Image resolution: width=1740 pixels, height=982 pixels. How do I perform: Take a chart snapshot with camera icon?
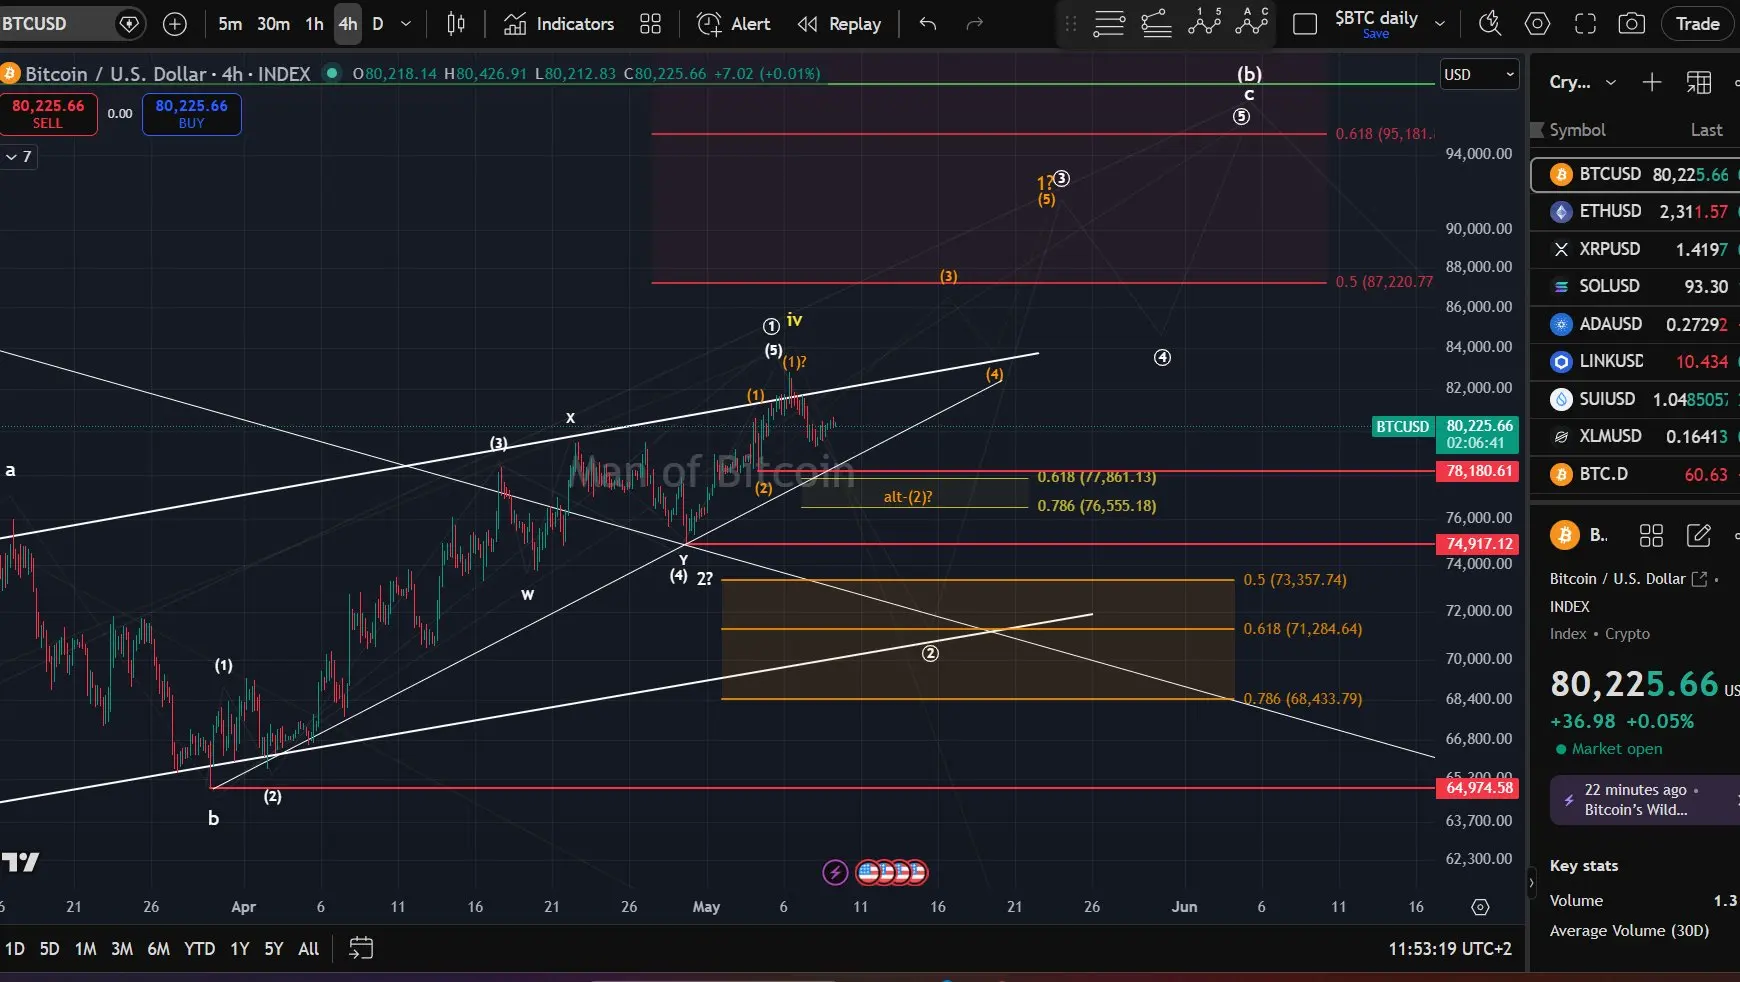[1632, 24]
